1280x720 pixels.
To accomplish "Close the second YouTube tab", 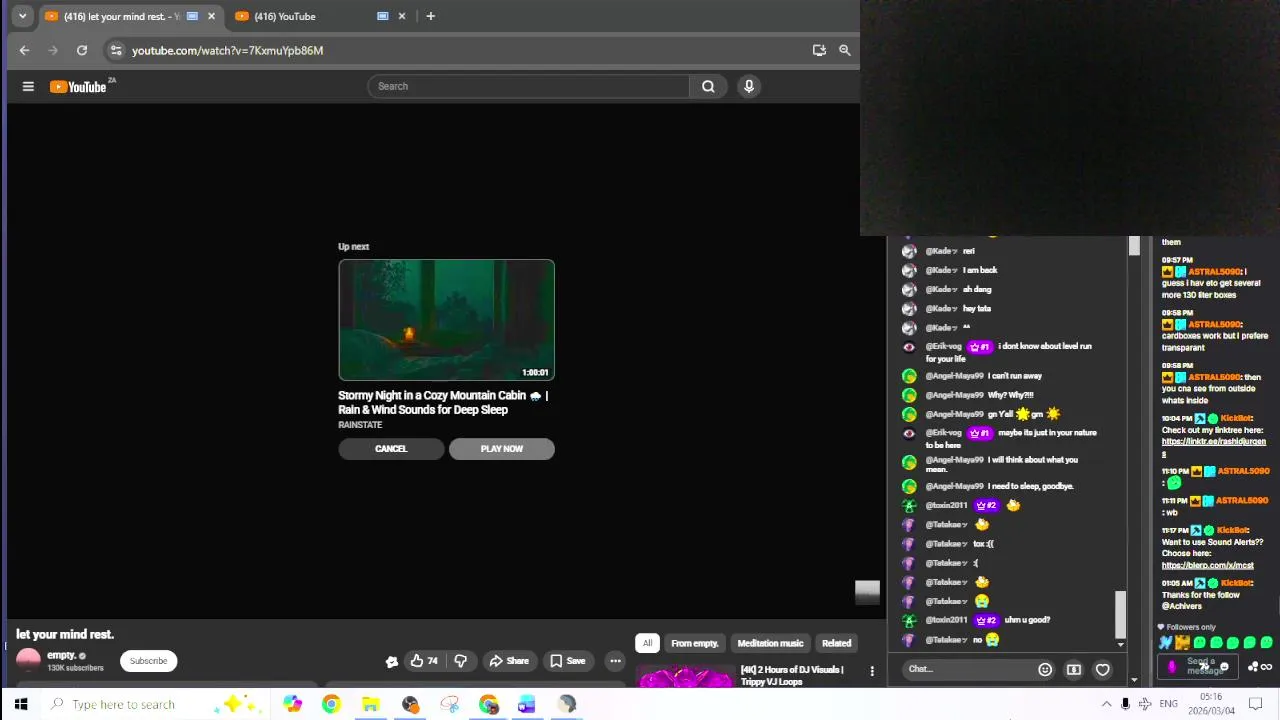I will pyautogui.click(x=402, y=16).
